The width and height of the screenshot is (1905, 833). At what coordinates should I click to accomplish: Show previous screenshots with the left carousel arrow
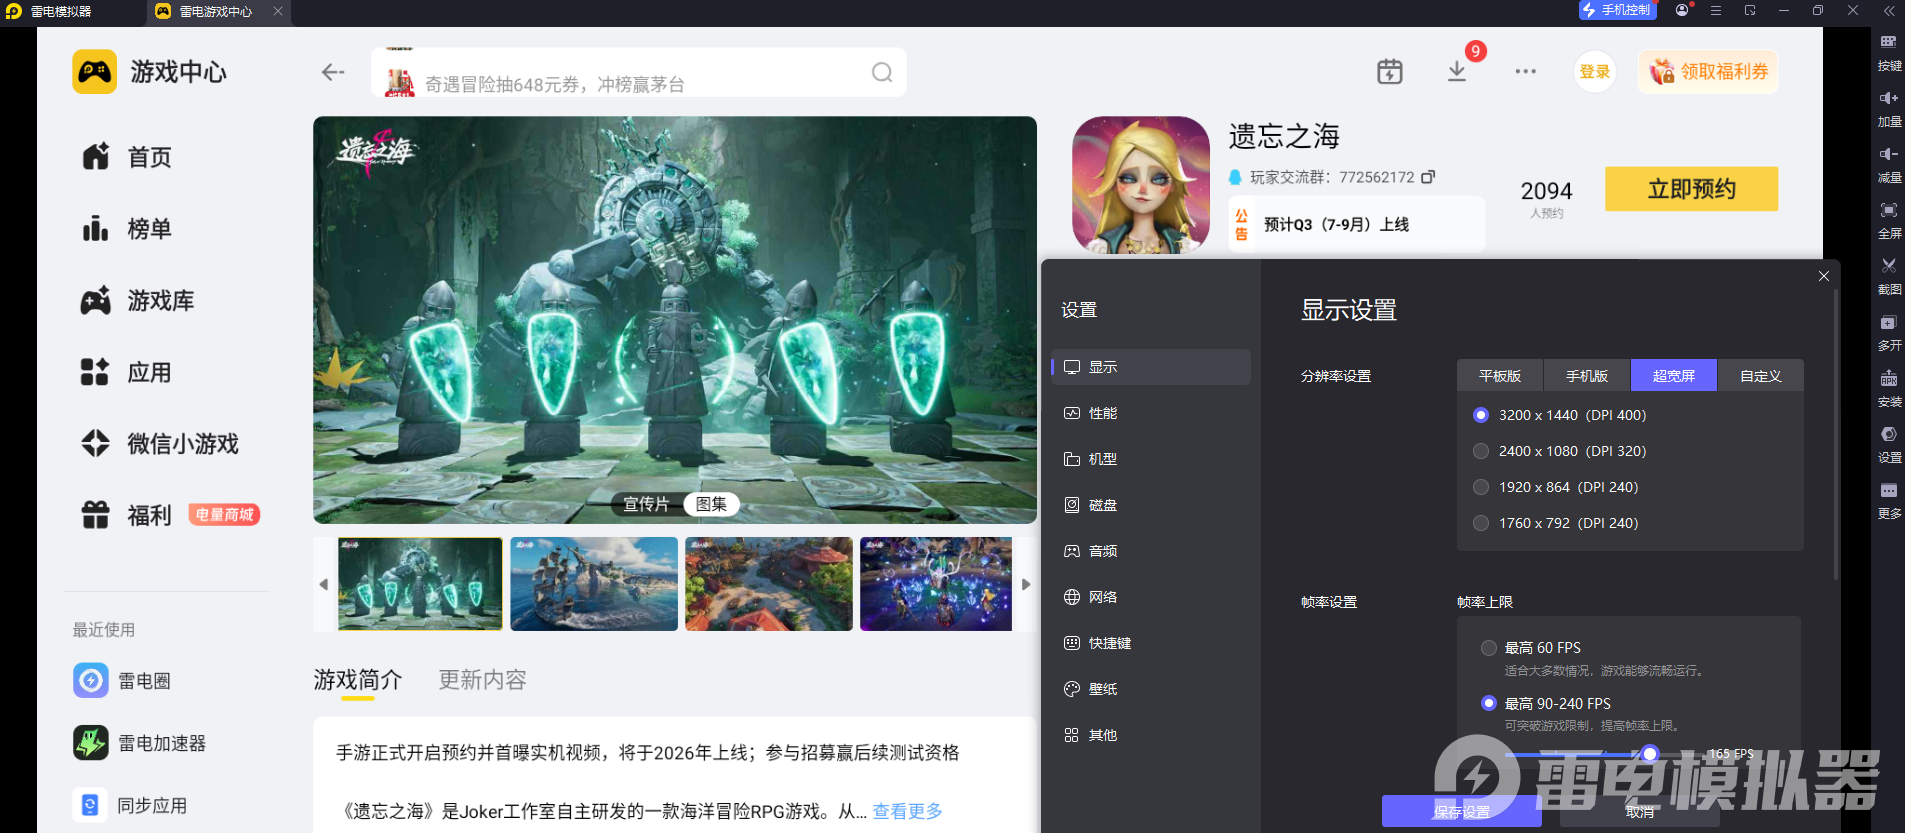coord(323,584)
